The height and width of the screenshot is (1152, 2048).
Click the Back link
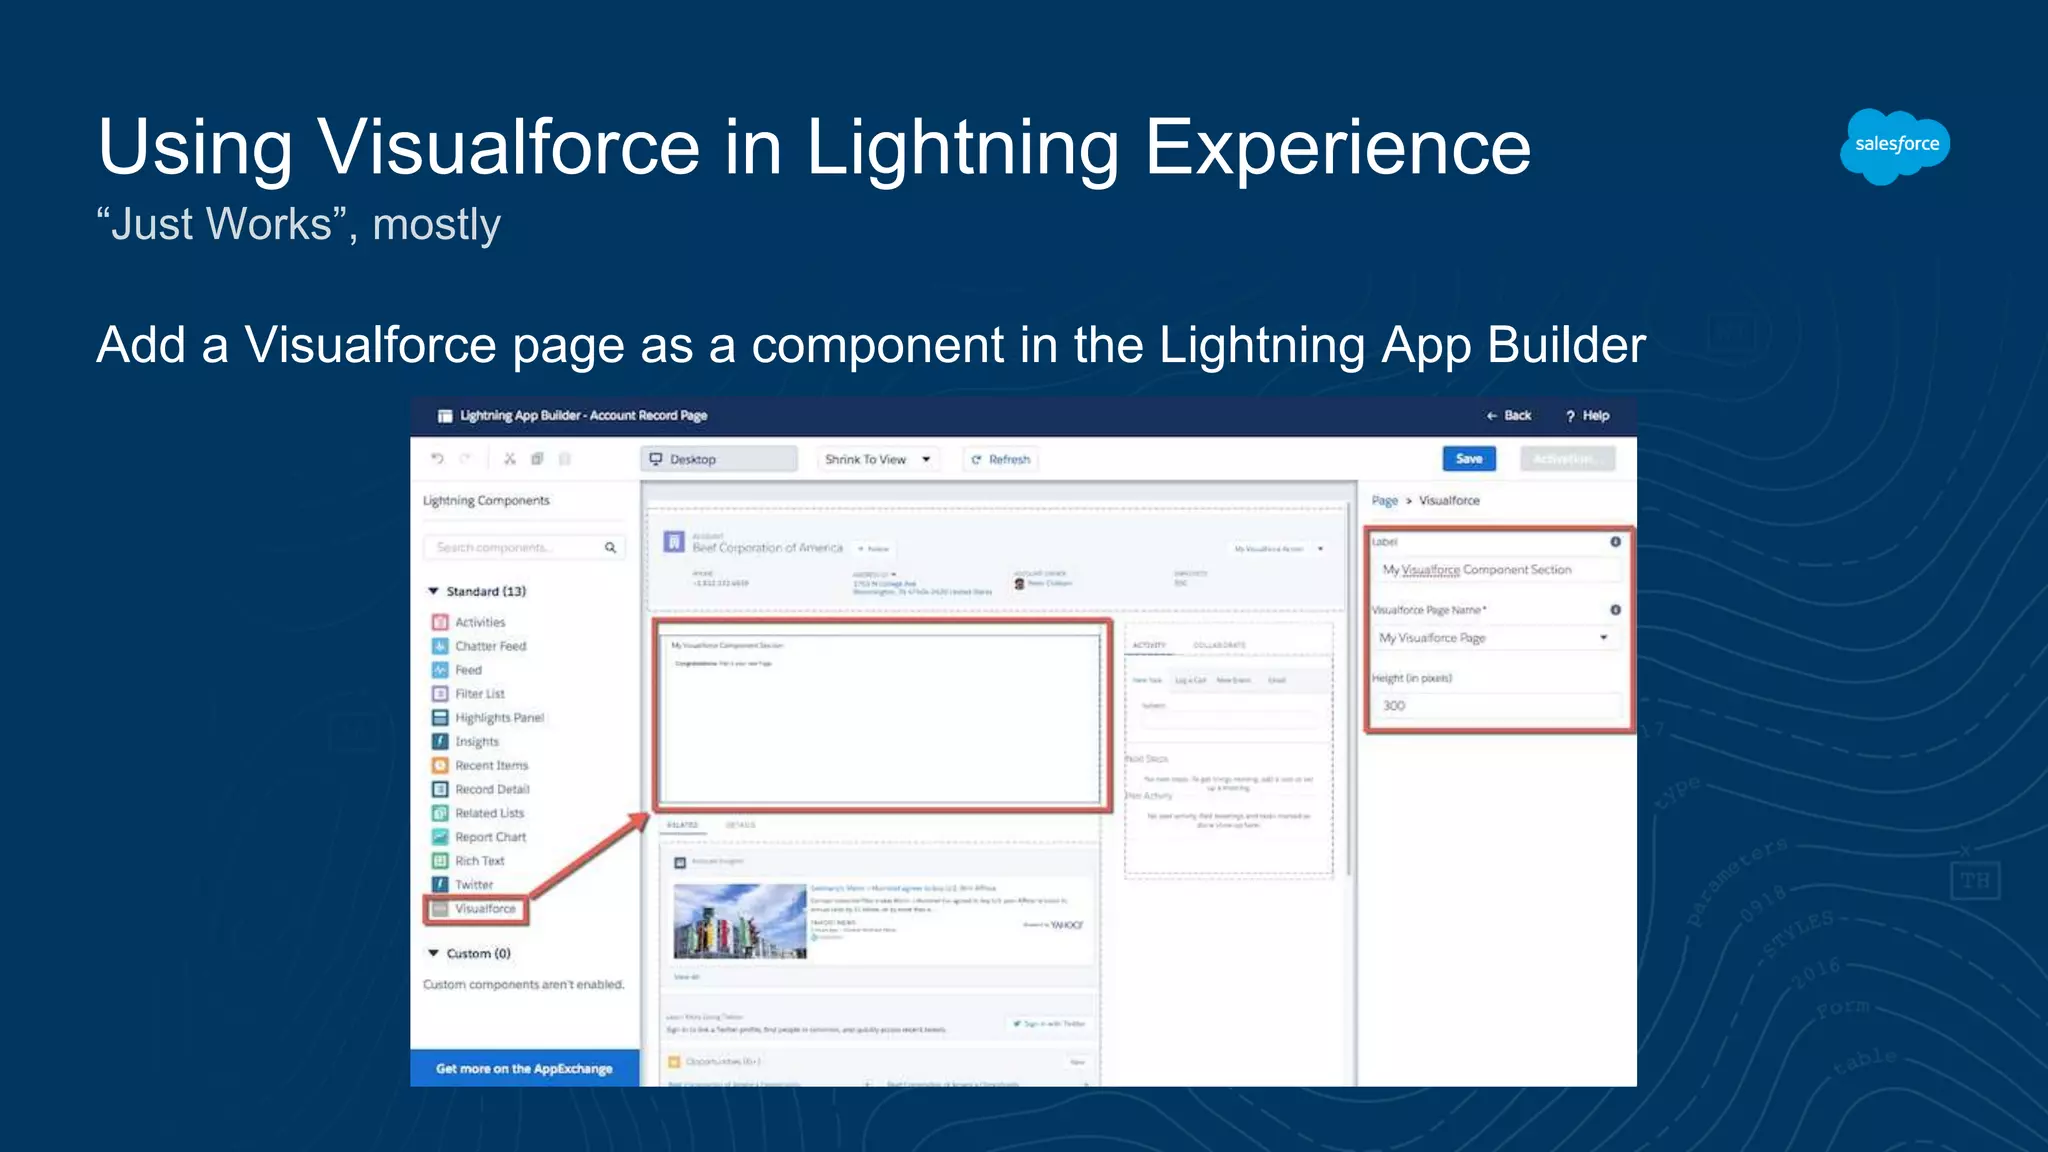click(x=1509, y=415)
